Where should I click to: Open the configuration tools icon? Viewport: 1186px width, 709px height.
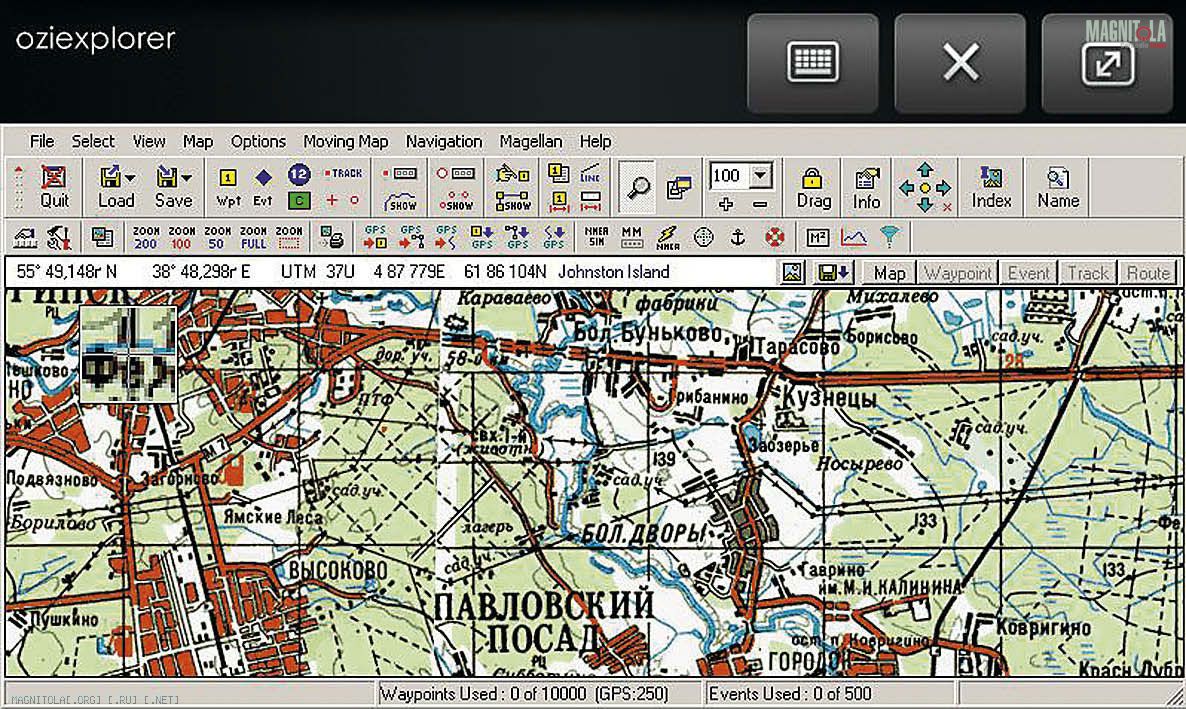pos(58,238)
